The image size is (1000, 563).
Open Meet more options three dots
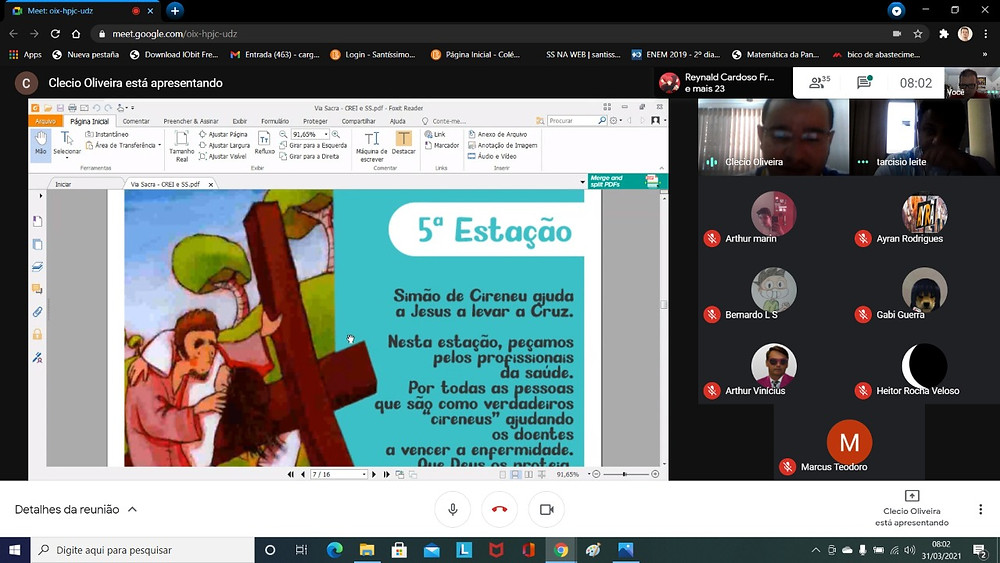(x=980, y=509)
